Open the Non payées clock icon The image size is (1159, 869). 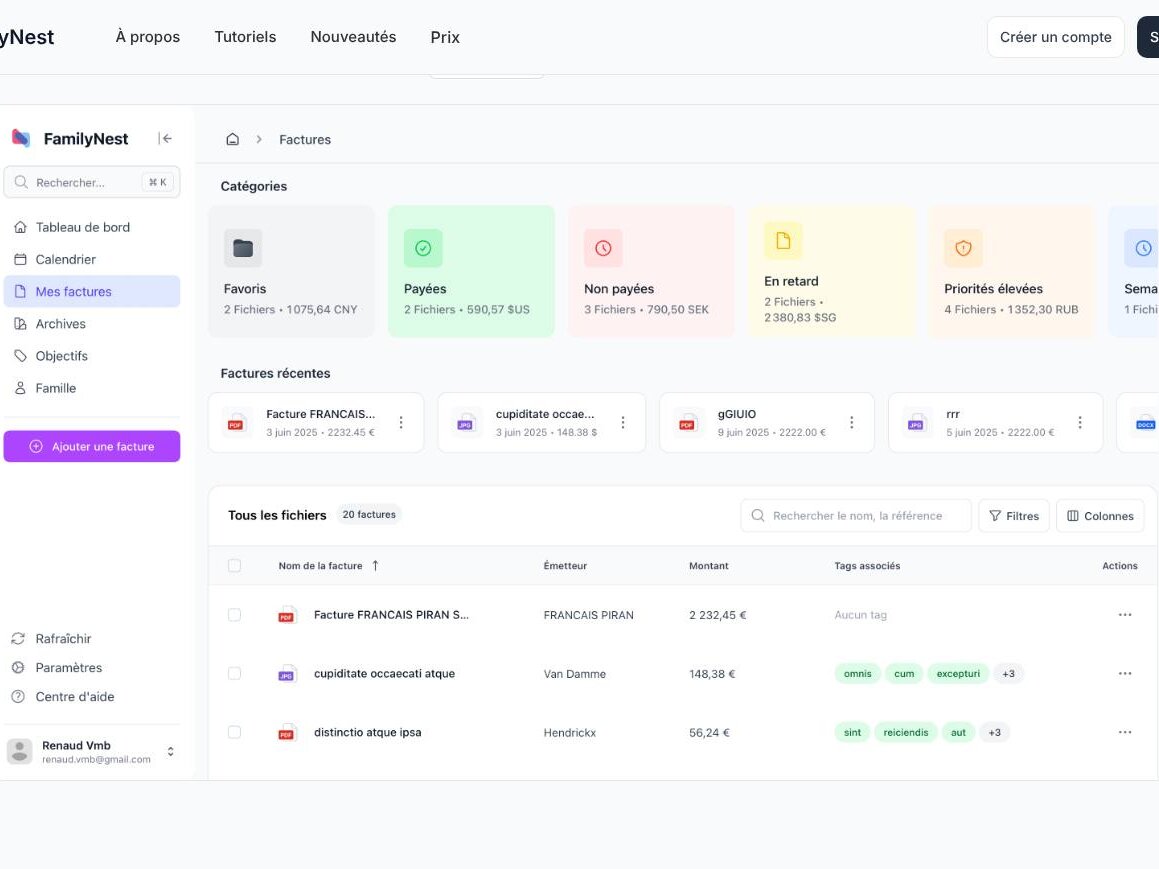point(603,248)
